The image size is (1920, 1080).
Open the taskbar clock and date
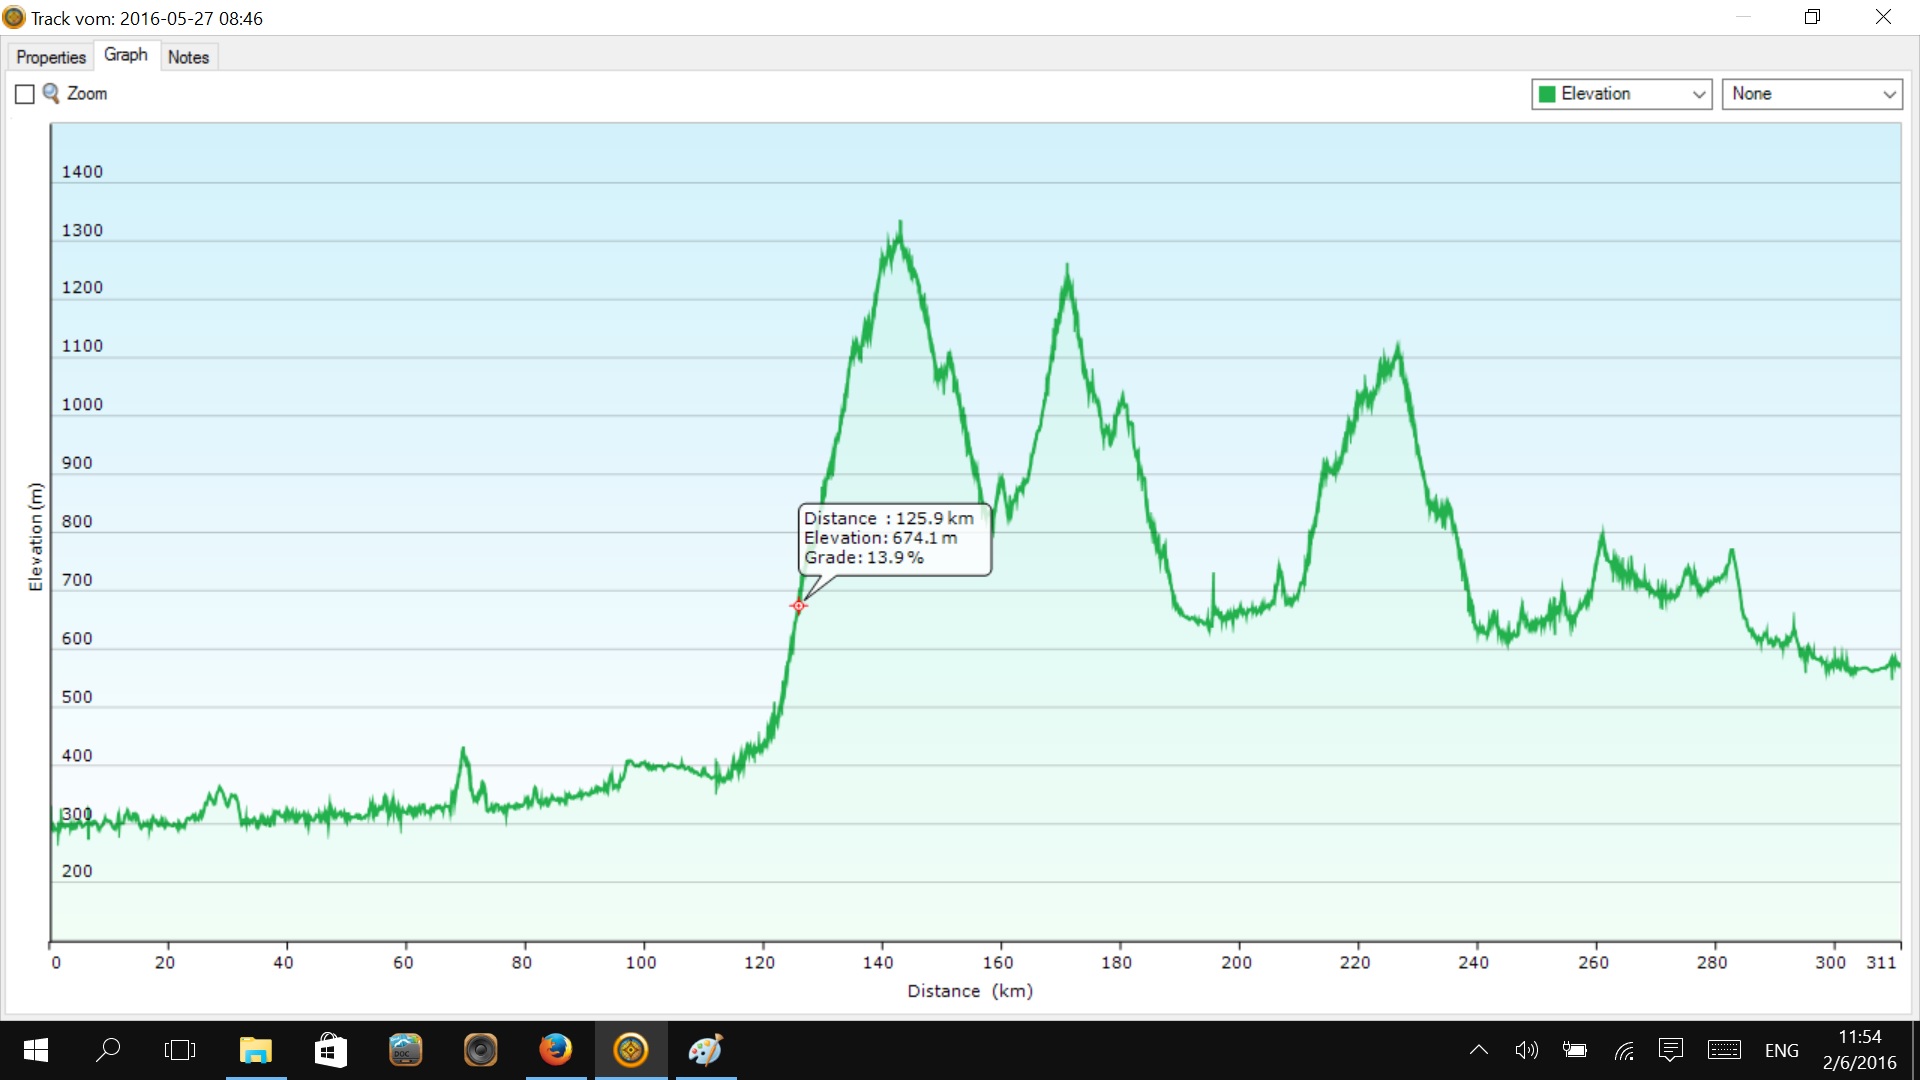coord(1859,1050)
